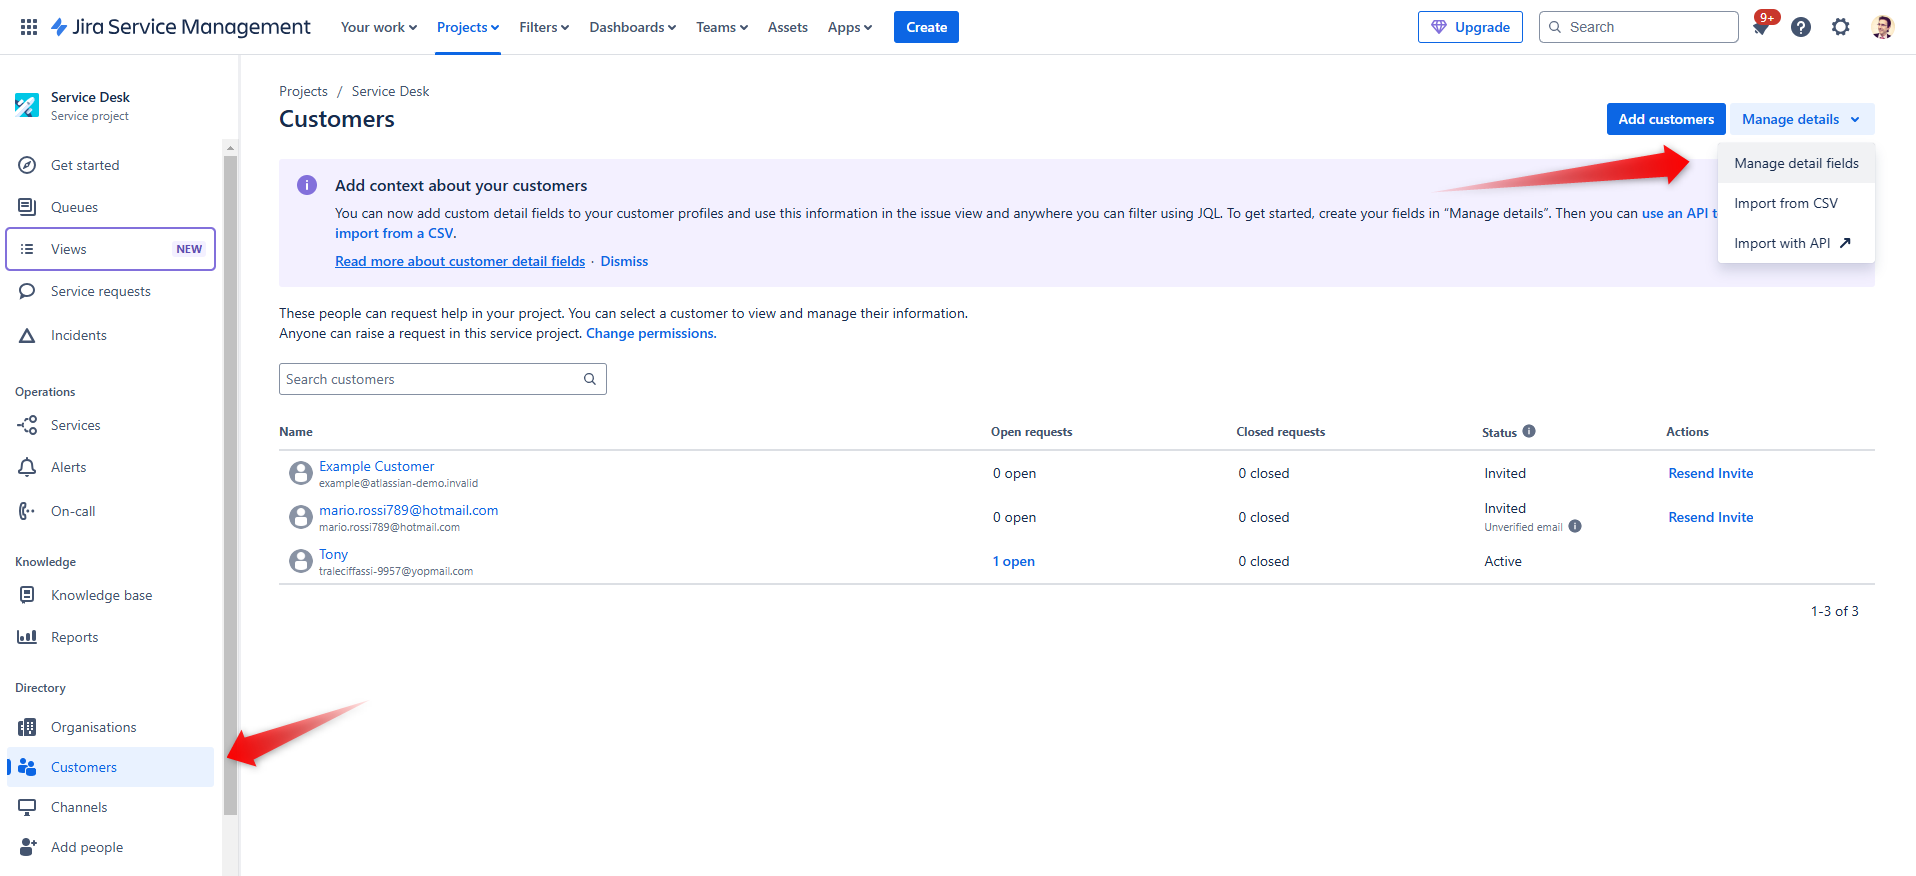Open the app switcher grid icon
1916x876 pixels.
click(29, 27)
